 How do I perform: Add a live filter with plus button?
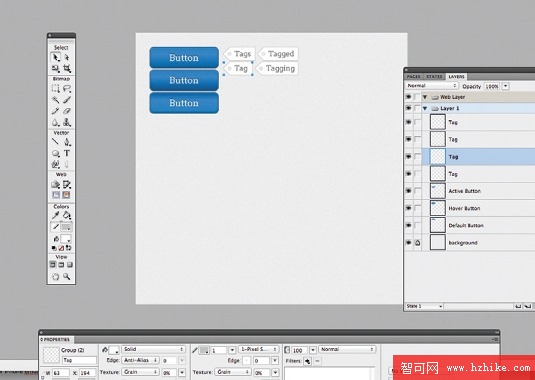307,361
